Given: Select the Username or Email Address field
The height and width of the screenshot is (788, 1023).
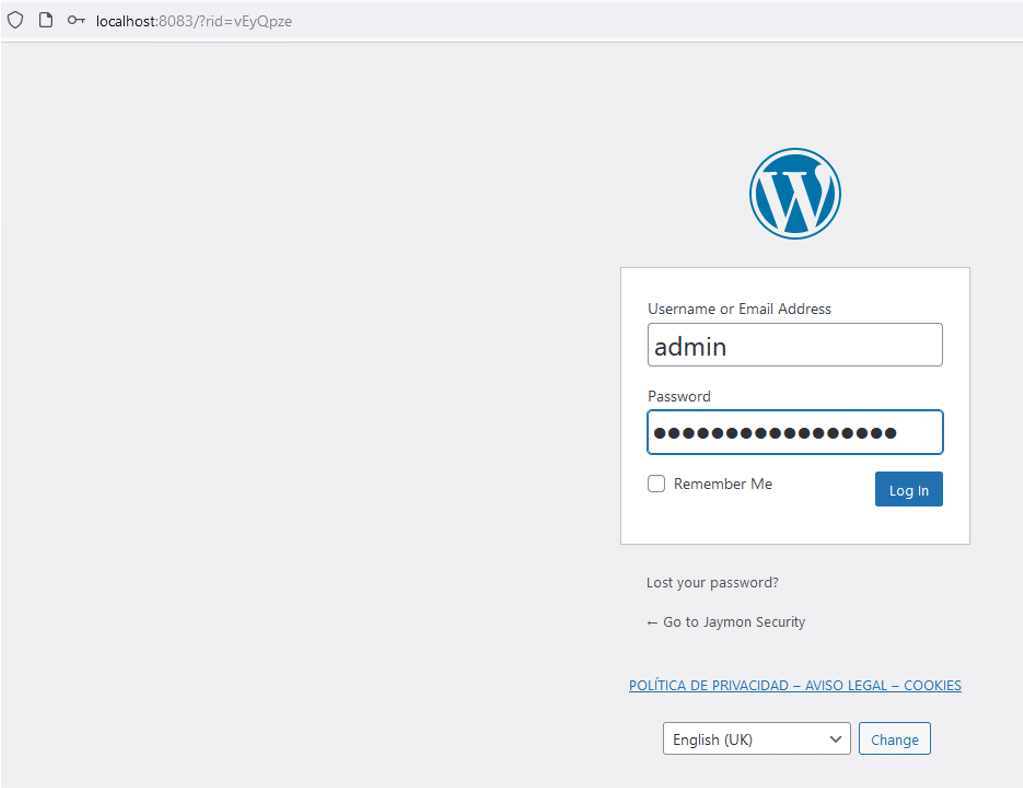Looking at the screenshot, I should coord(795,344).
